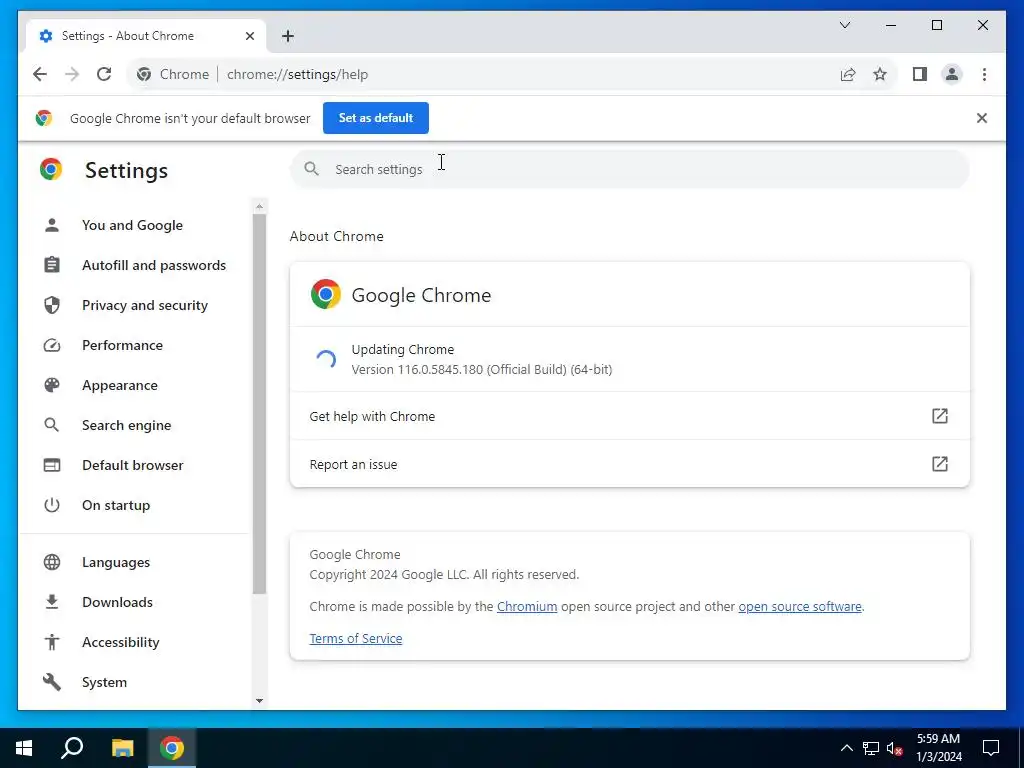Open the Performance settings page
This screenshot has height=768, width=1024.
click(x=123, y=345)
